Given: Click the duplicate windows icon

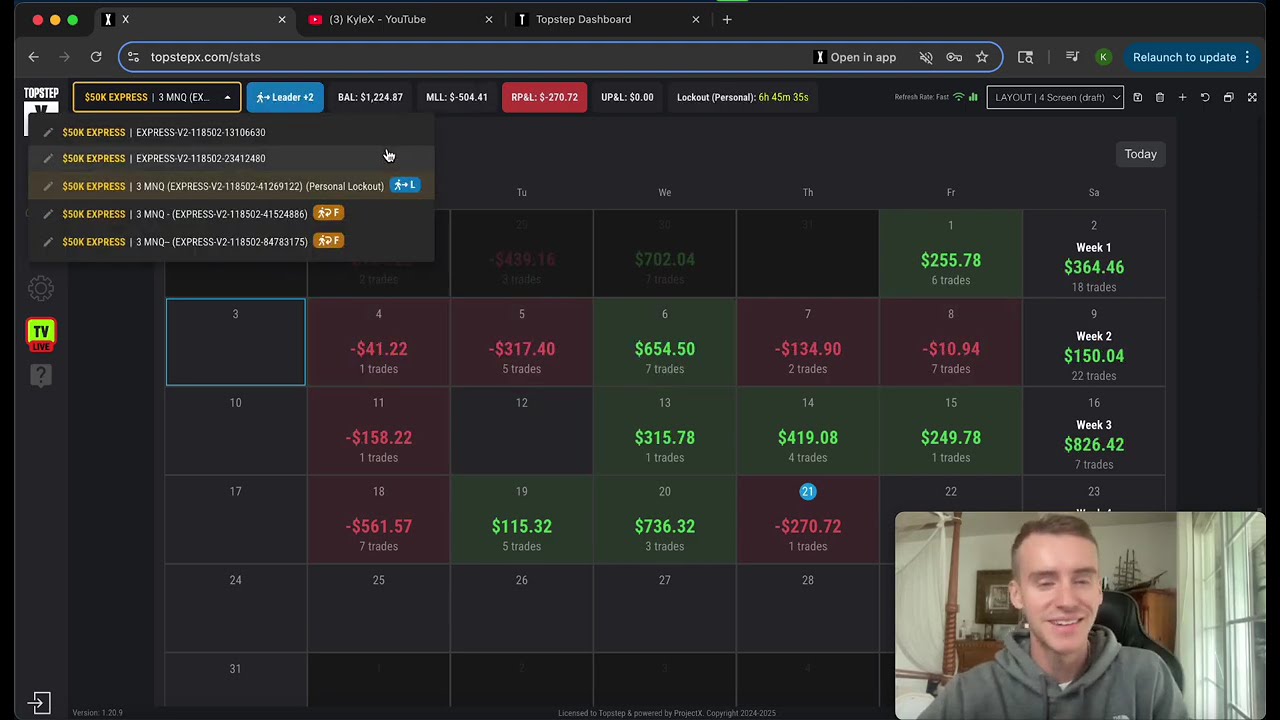Looking at the screenshot, I should pos(1228,97).
